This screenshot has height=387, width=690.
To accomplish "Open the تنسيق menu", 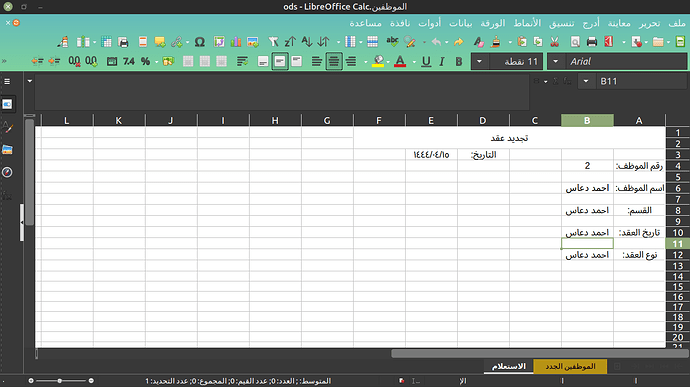I will 562,23.
